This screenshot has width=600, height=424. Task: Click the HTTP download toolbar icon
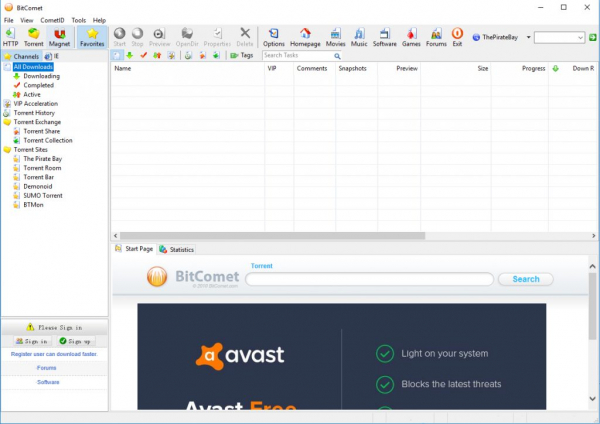coord(10,37)
